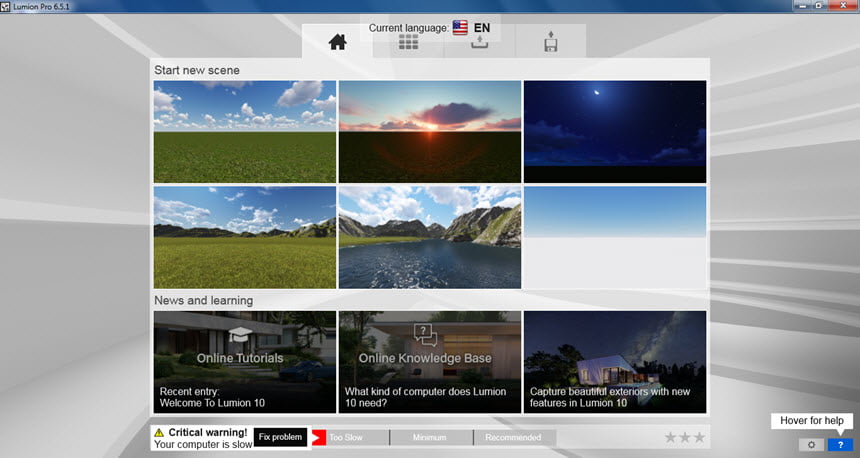
Task: Open the Online Knowledge Base card
Action: pos(429,362)
